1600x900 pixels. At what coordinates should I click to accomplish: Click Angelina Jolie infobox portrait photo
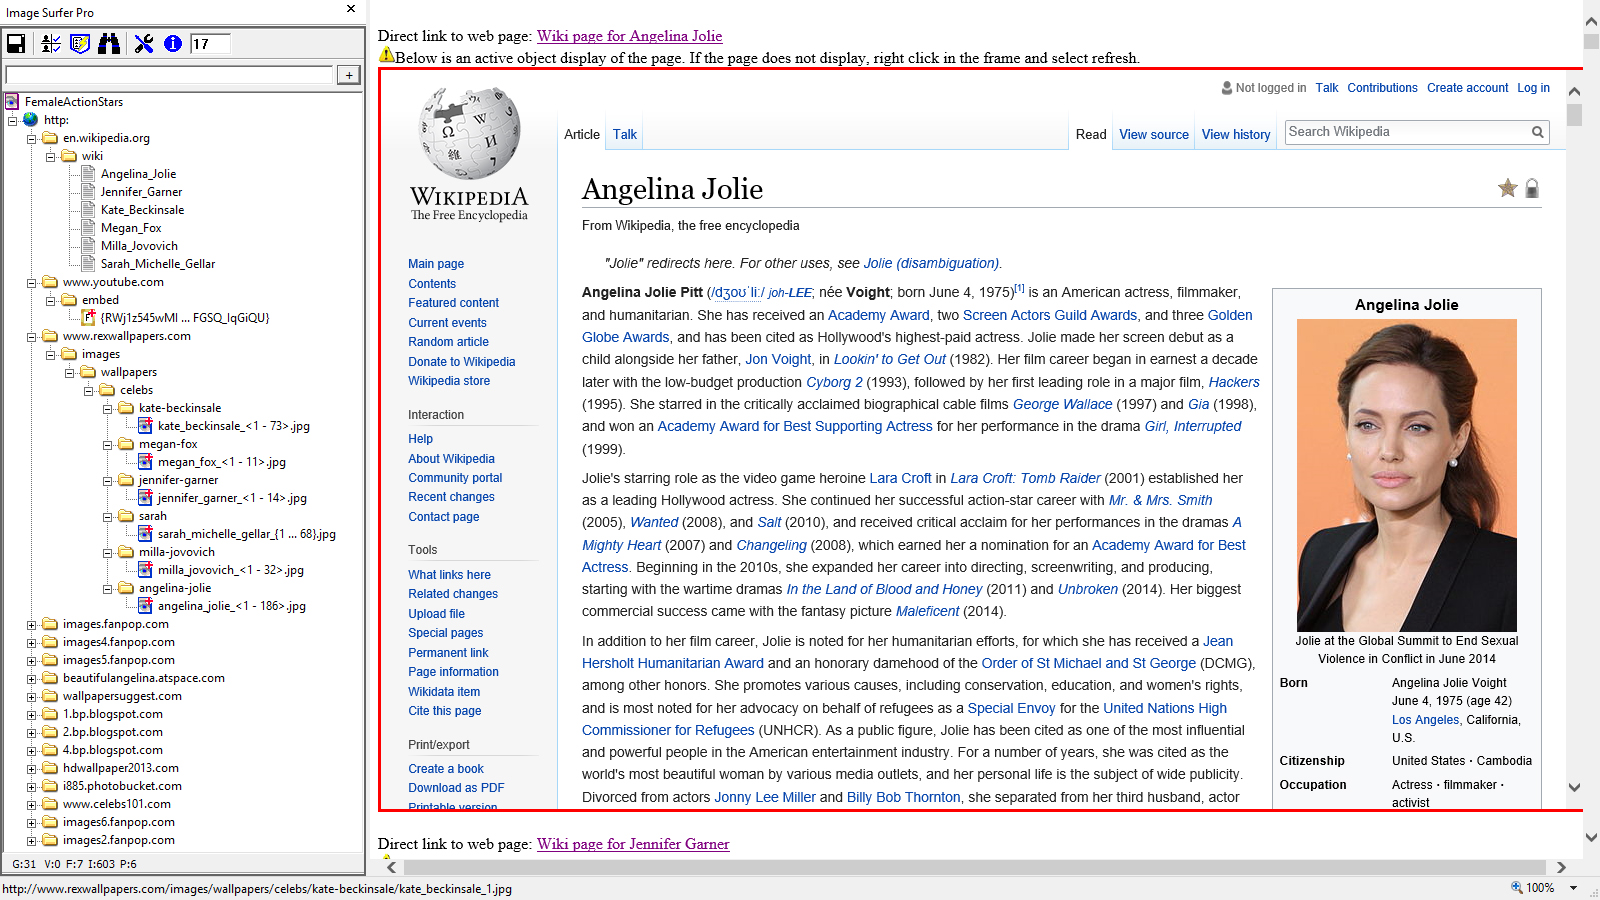pos(1406,475)
